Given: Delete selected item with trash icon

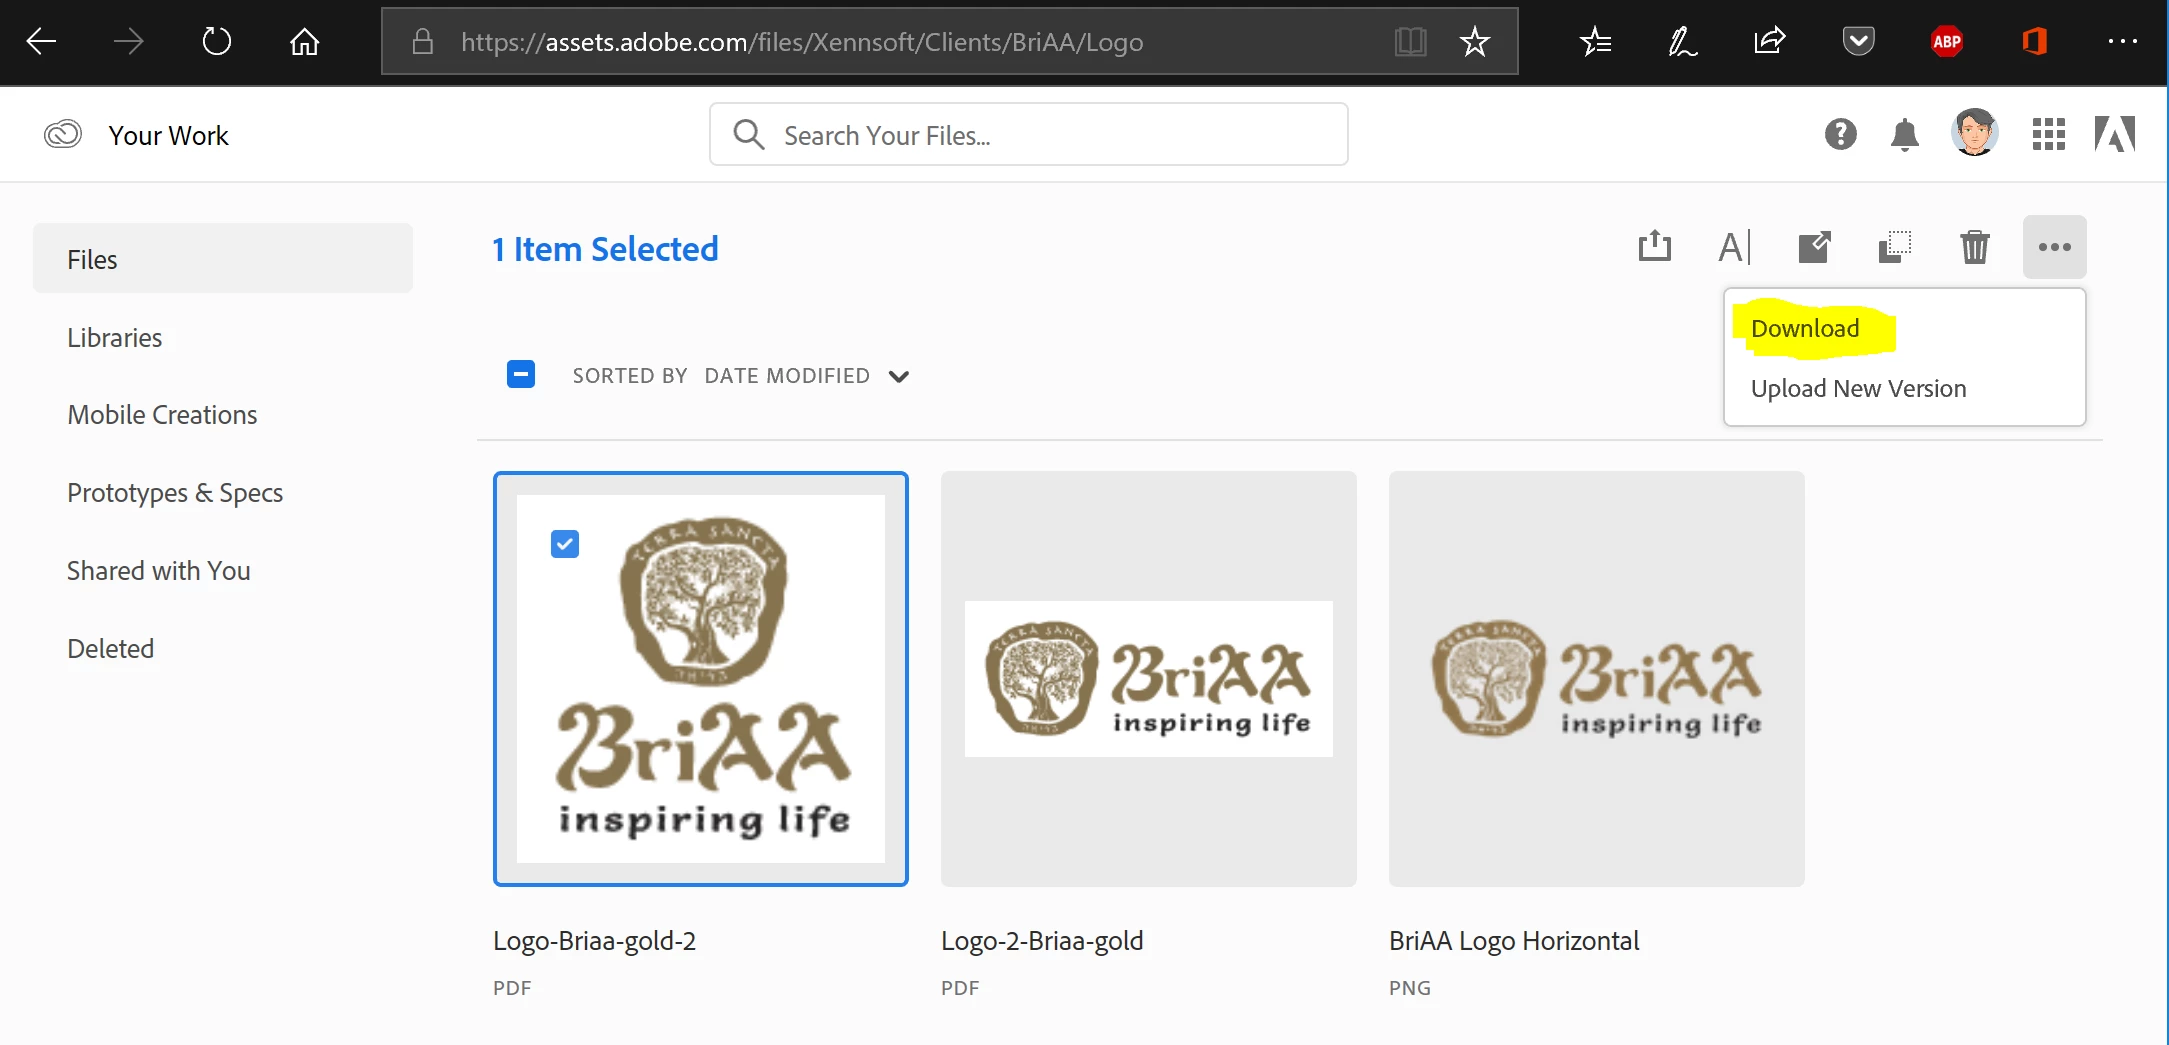Looking at the screenshot, I should [x=1974, y=246].
